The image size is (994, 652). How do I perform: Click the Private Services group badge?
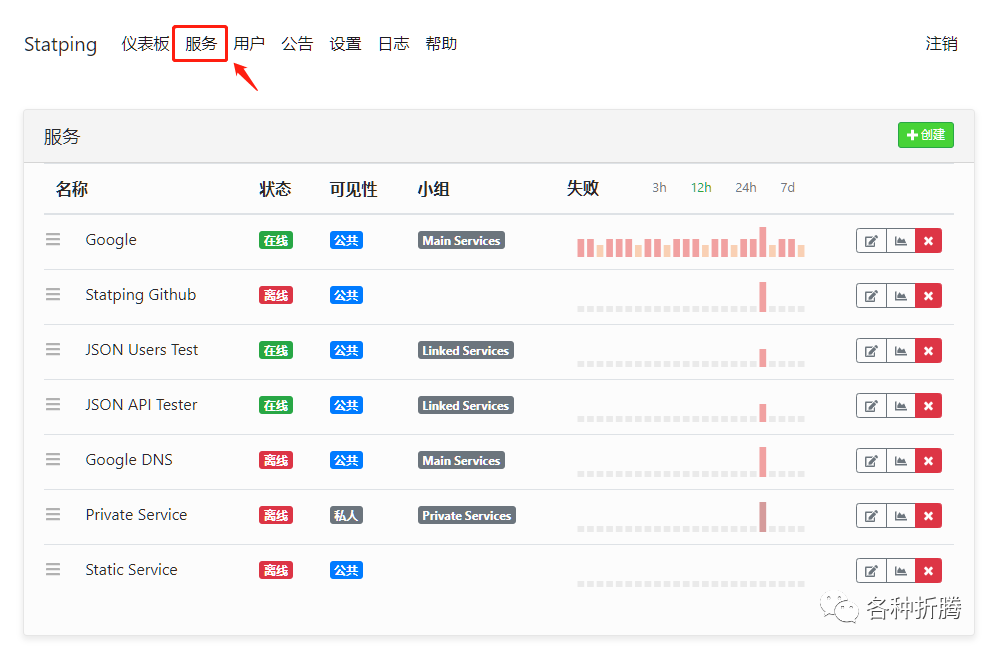point(467,515)
